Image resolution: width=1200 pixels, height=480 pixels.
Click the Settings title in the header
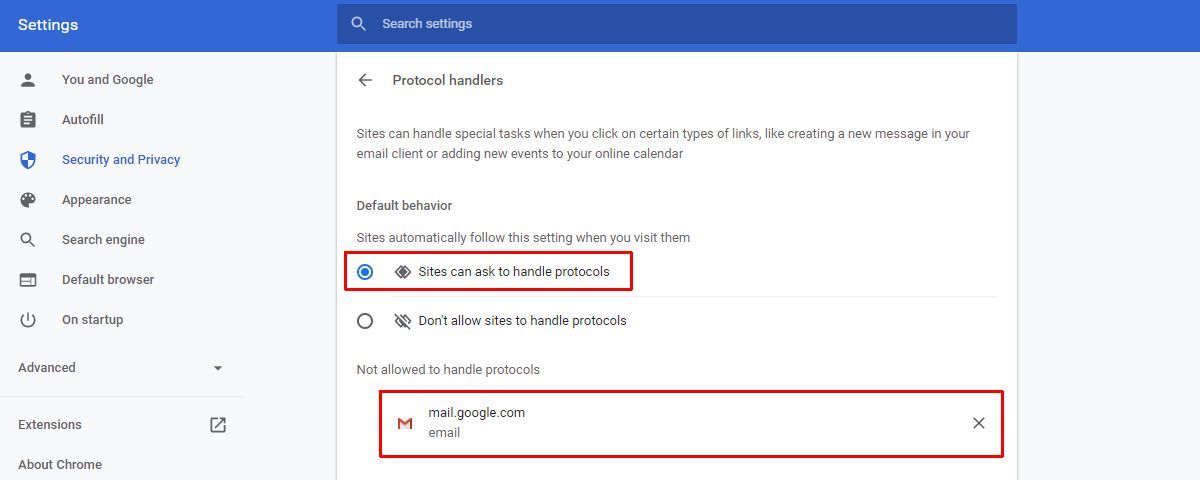point(48,25)
